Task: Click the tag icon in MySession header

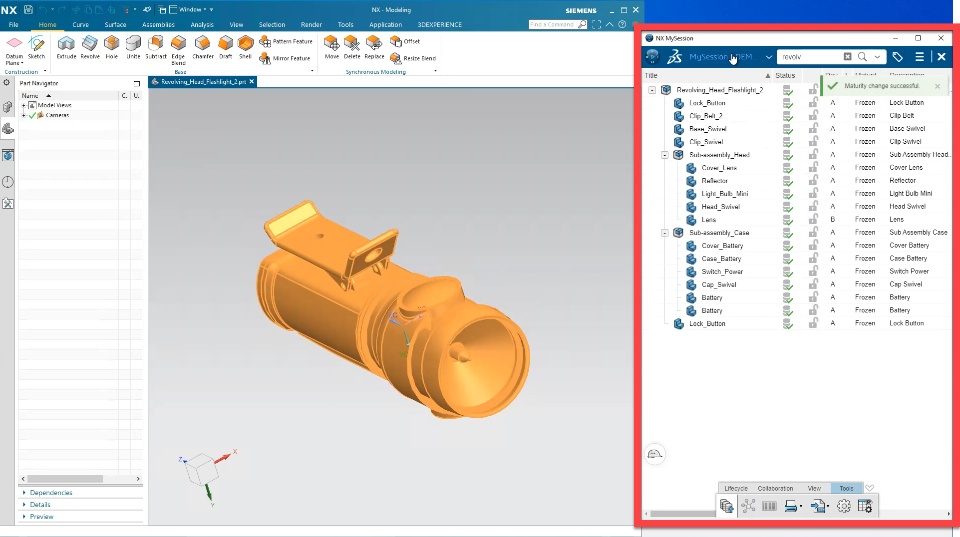Action: 898,56
